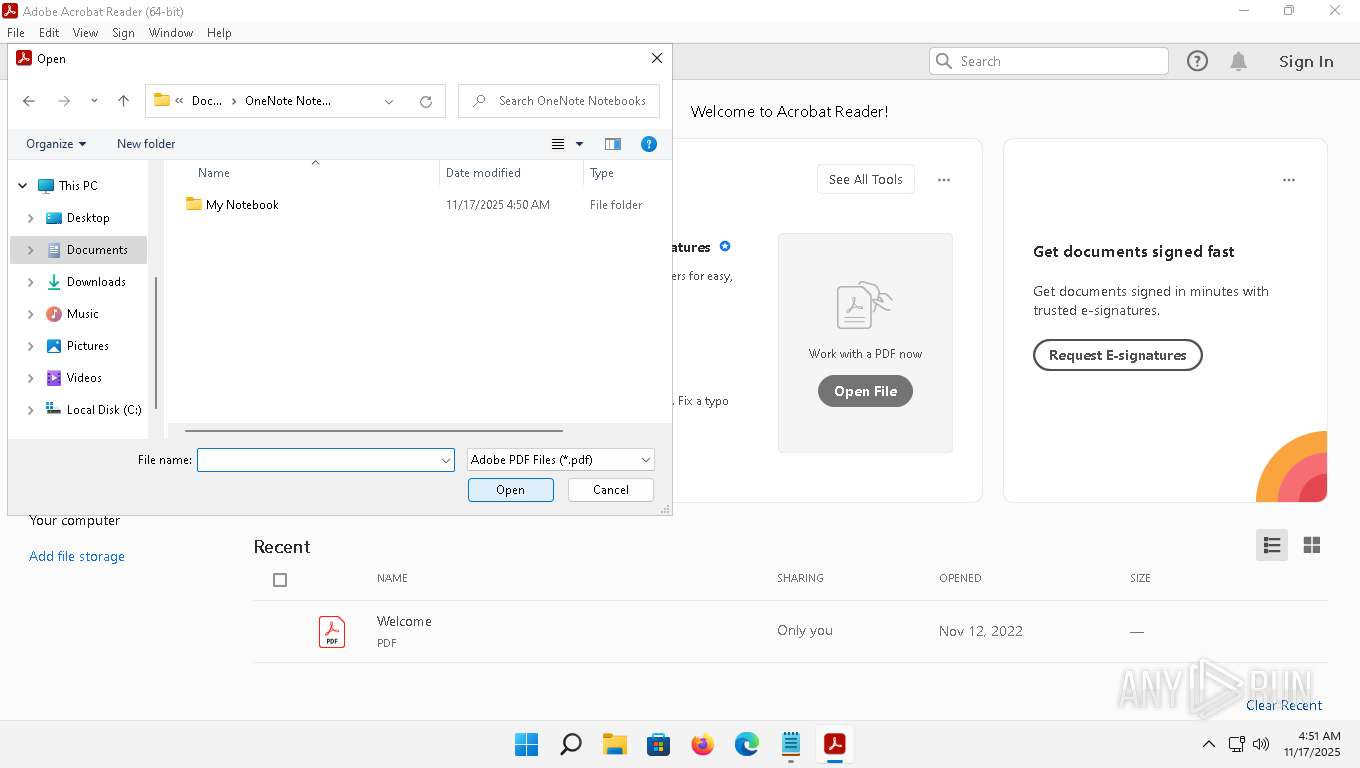Open the Window menu
This screenshot has width=1360, height=768.
pyautogui.click(x=171, y=33)
